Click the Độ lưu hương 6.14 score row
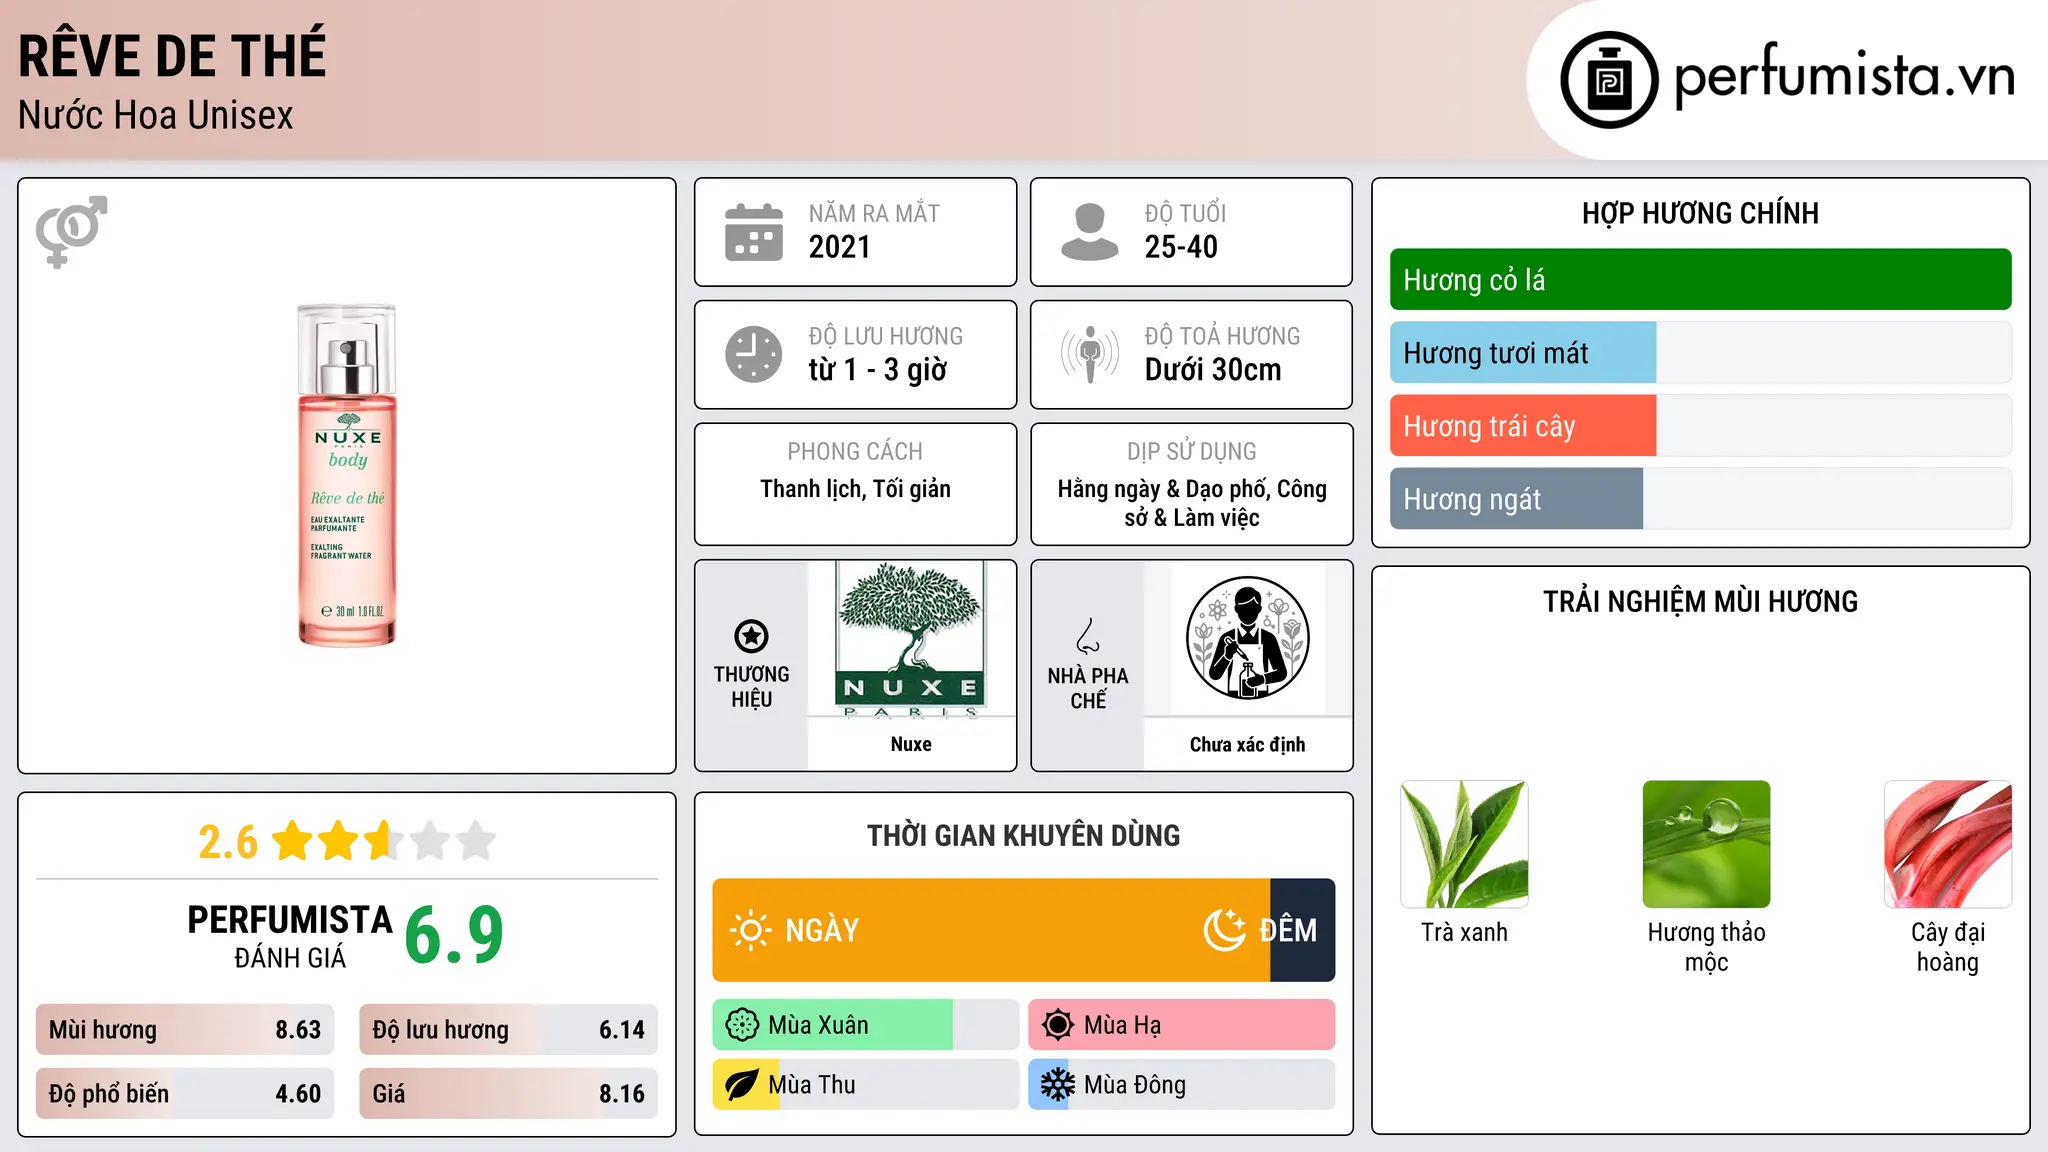 point(508,1030)
